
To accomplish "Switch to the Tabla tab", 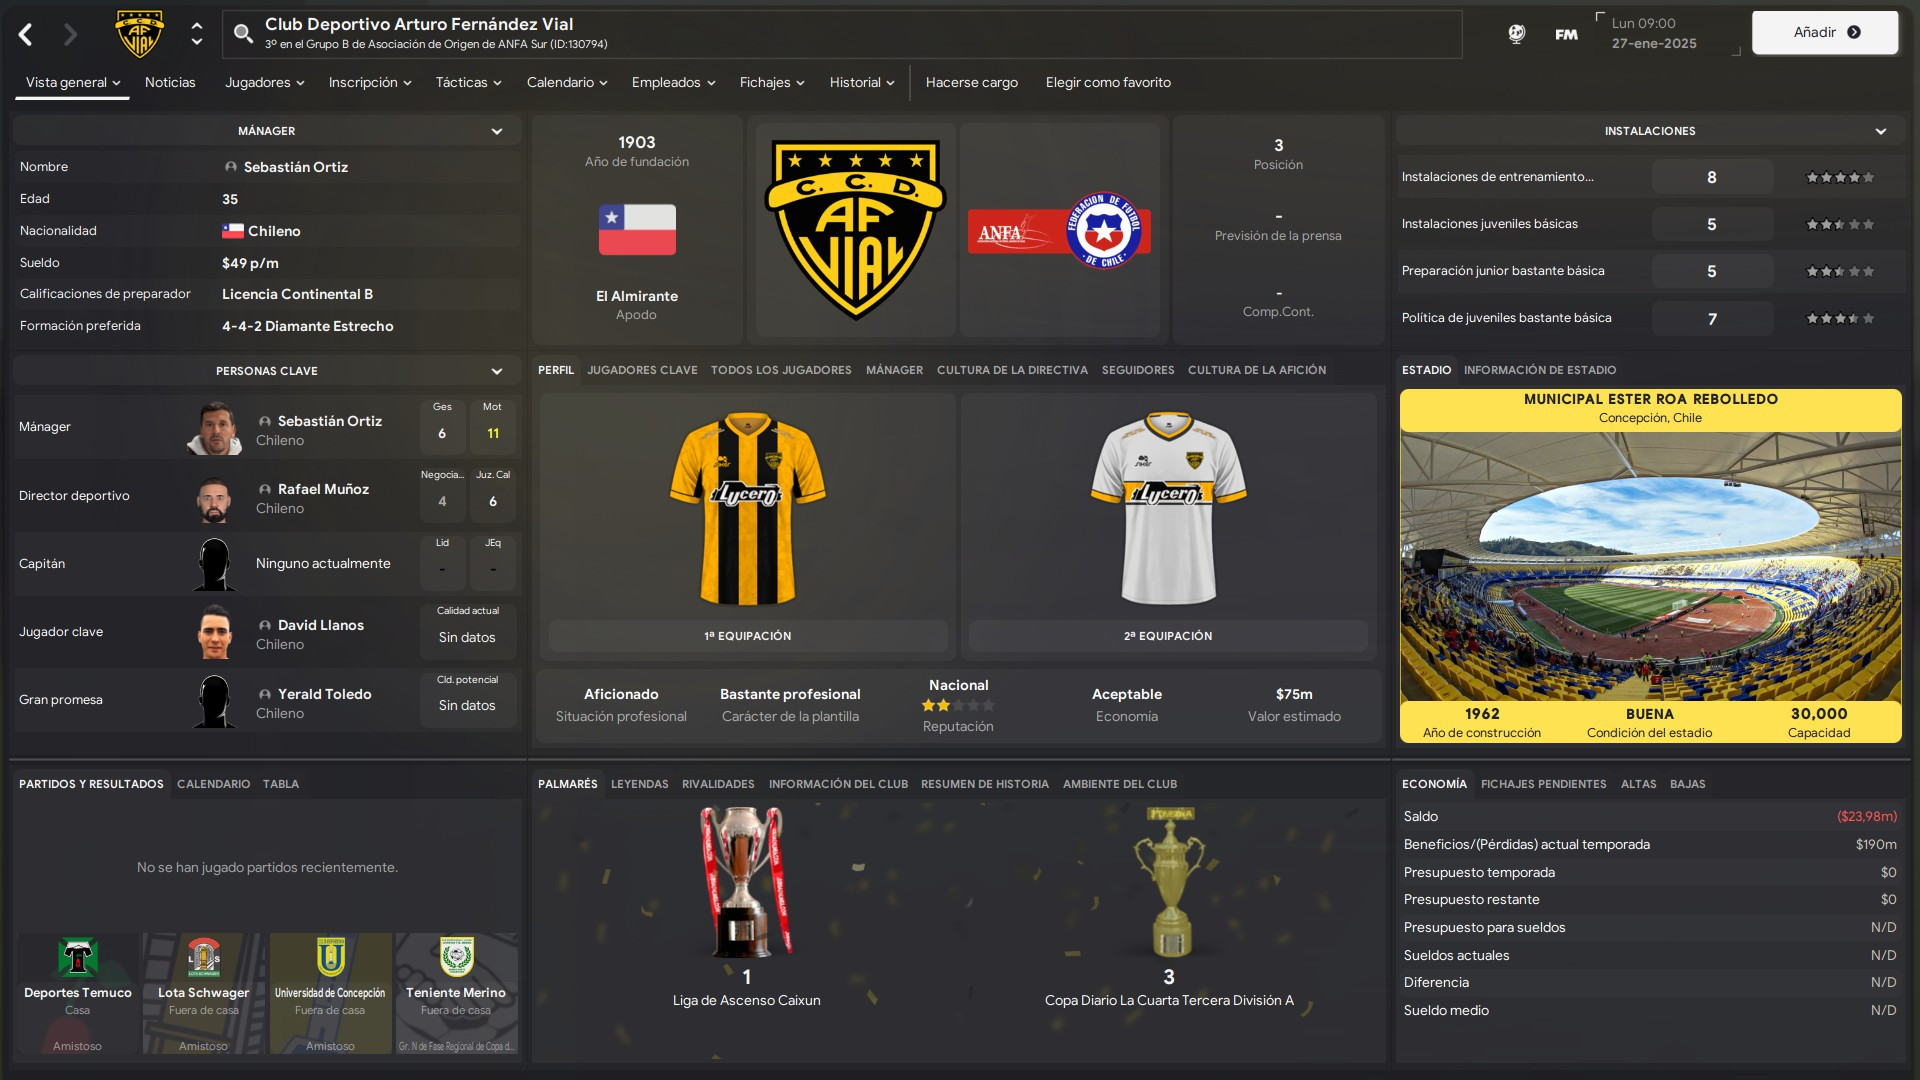I will point(281,784).
